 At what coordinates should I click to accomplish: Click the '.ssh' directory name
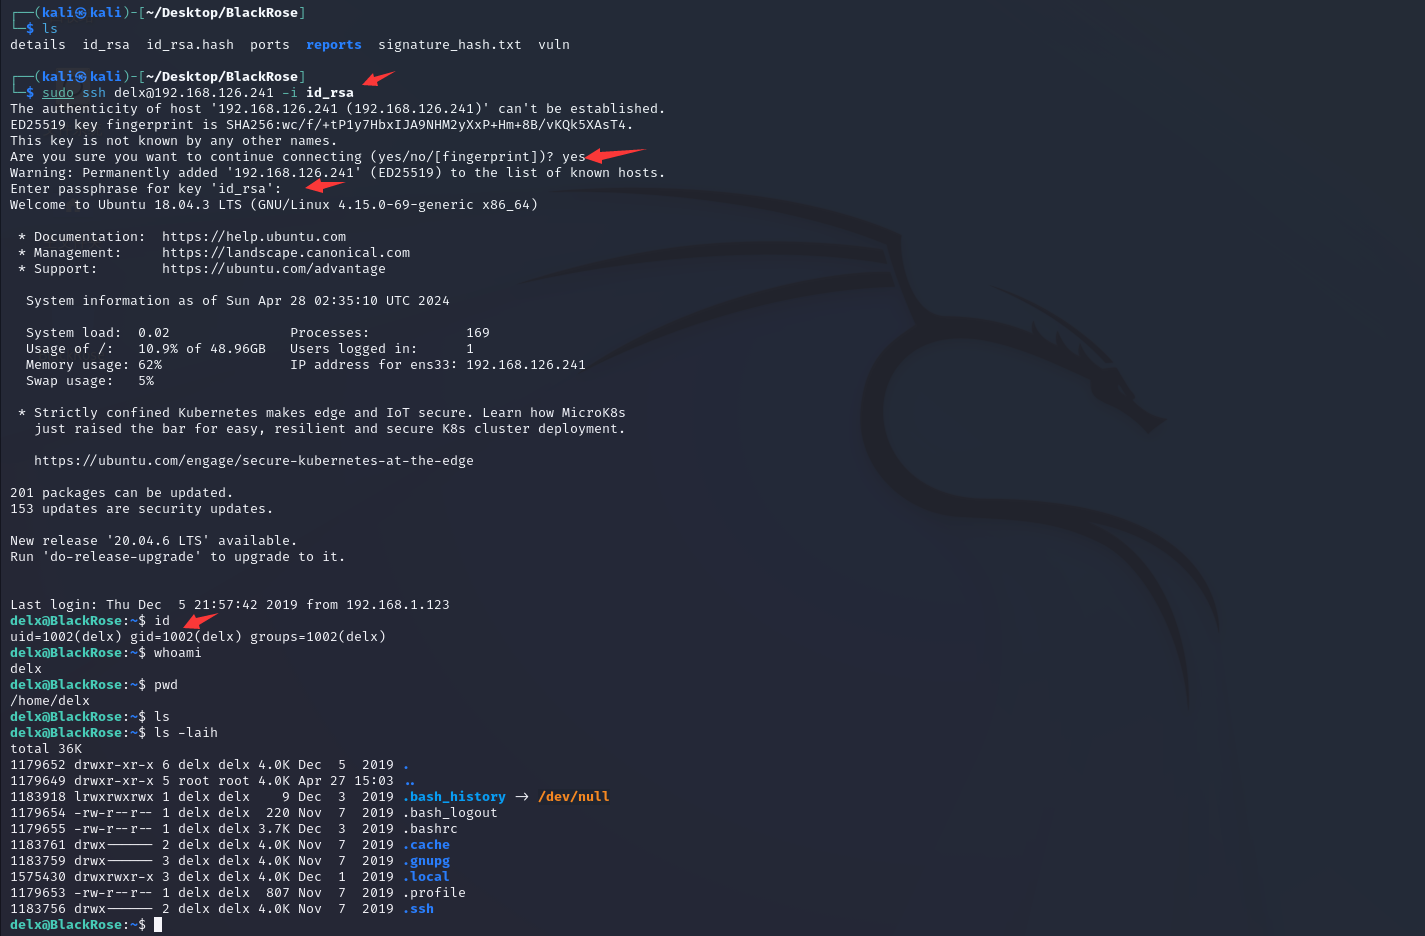(418, 909)
